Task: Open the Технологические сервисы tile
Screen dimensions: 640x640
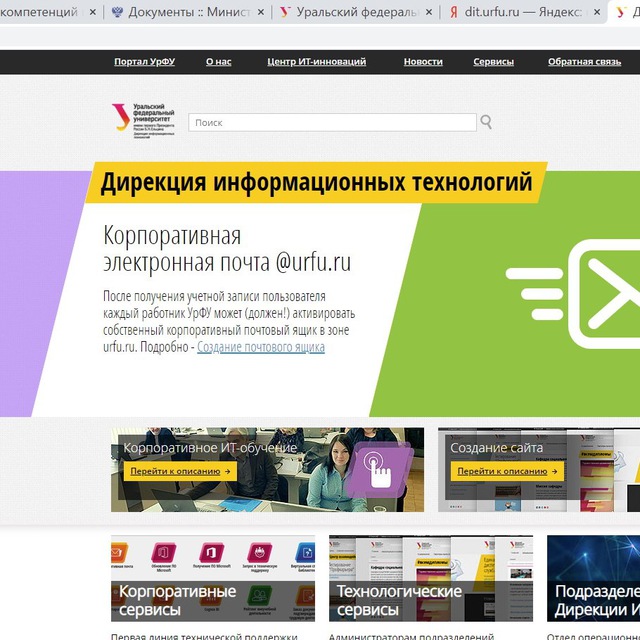Action: point(431,578)
